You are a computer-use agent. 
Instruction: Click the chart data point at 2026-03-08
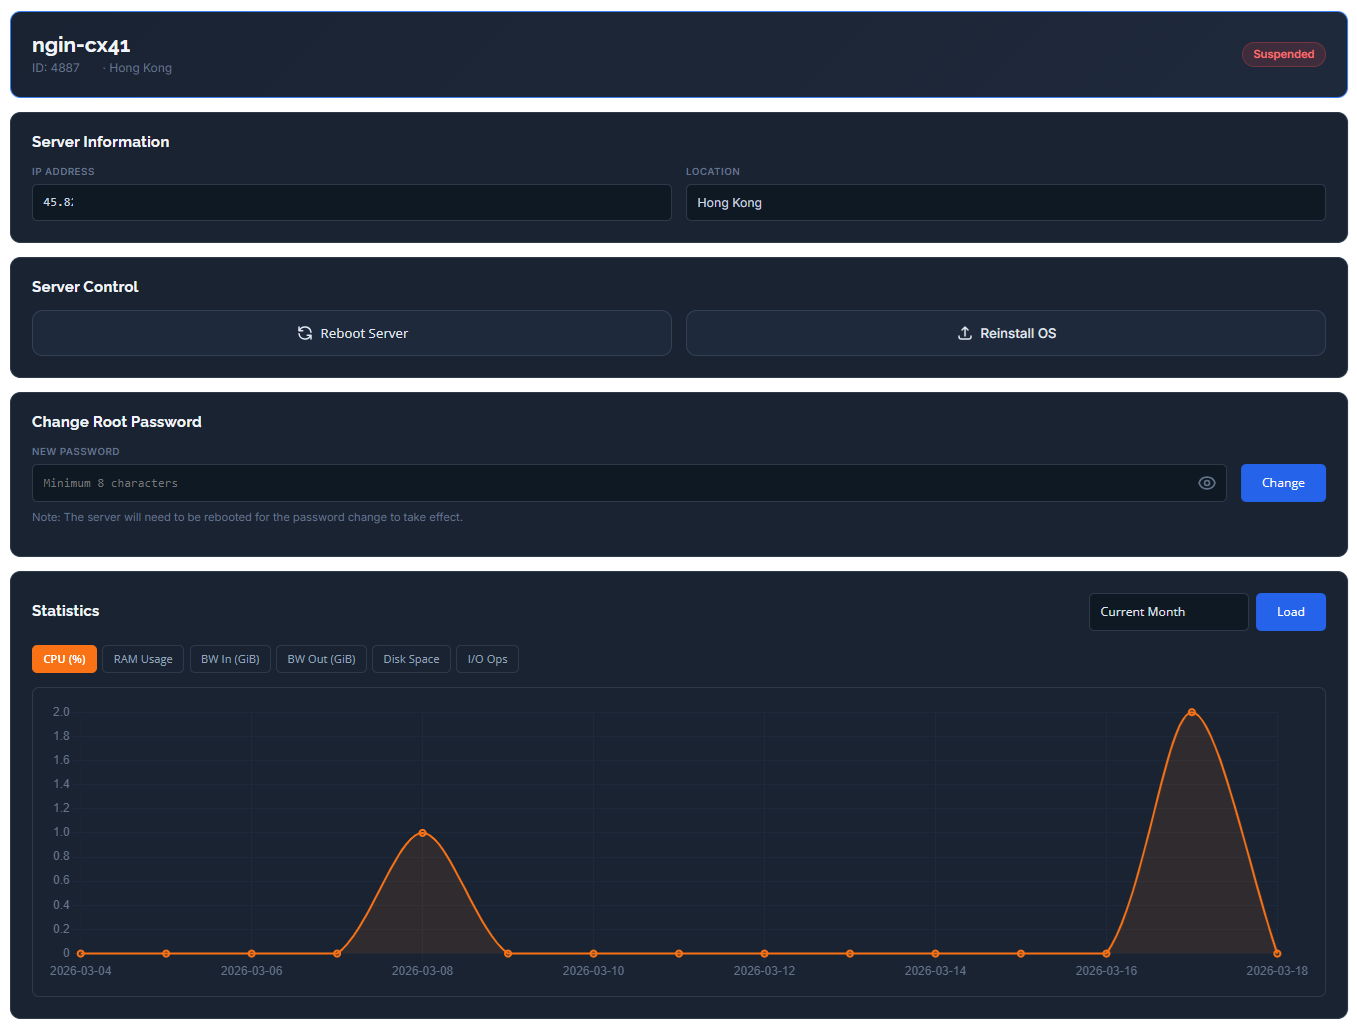coord(423,833)
